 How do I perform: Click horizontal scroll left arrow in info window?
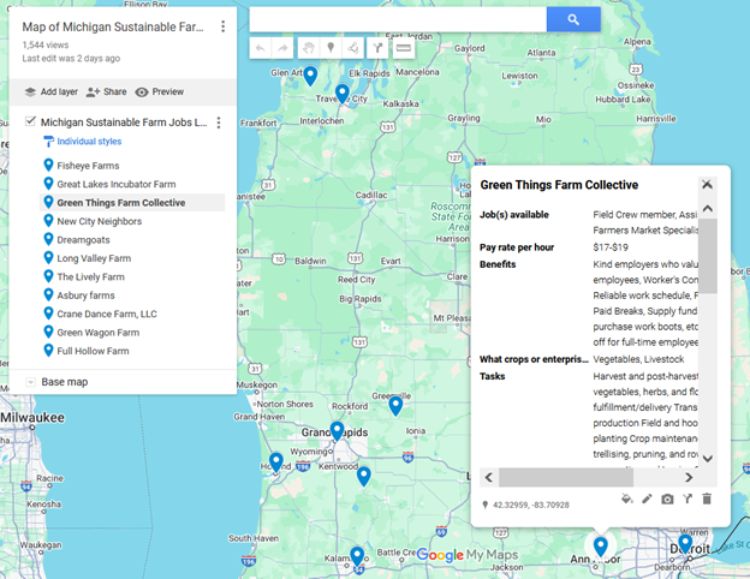tap(488, 478)
